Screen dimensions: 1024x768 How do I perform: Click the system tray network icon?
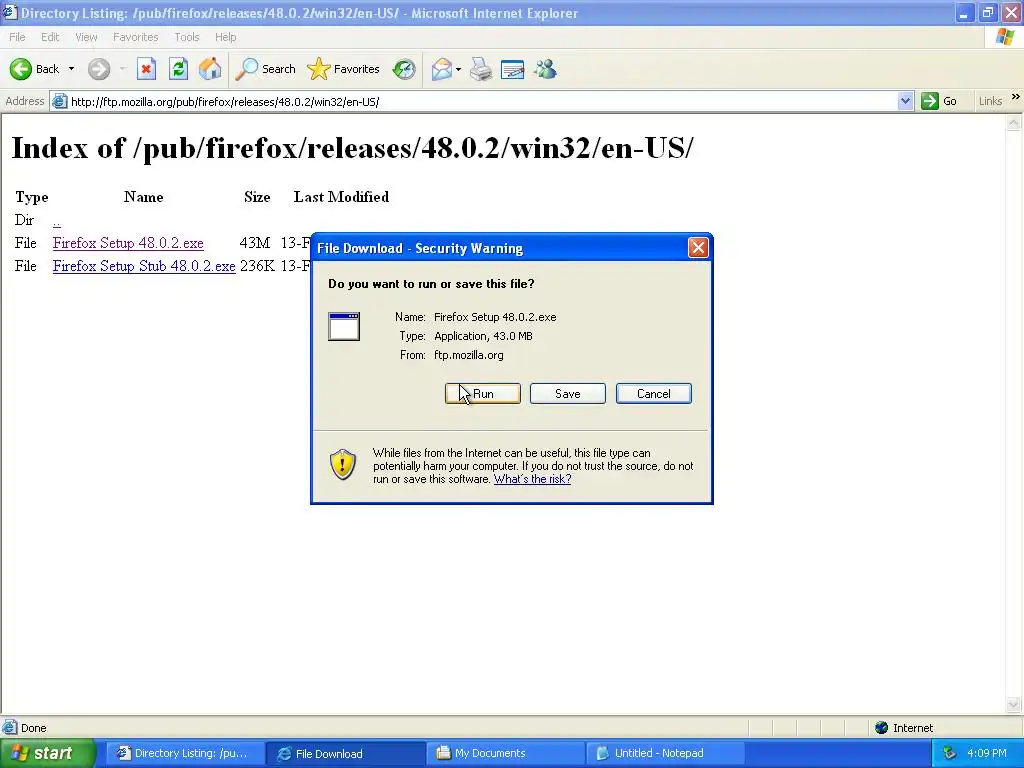click(949, 753)
